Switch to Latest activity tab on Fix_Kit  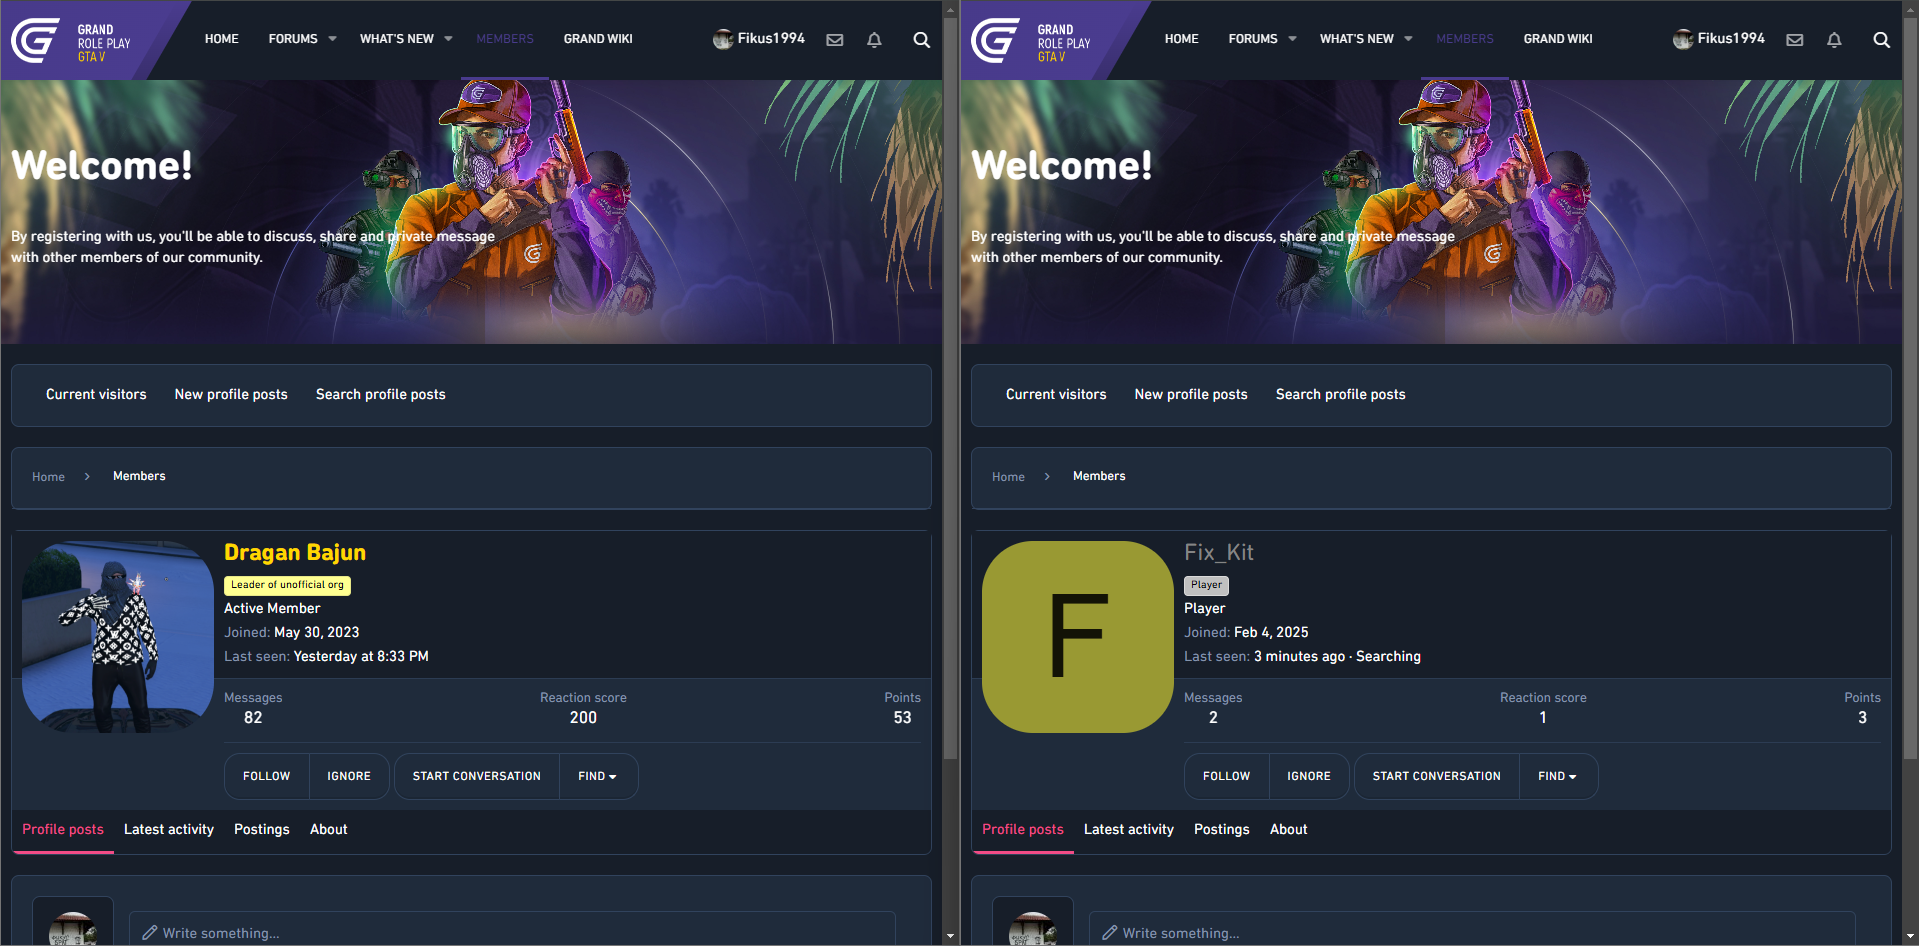pyautogui.click(x=1129, y=829)
